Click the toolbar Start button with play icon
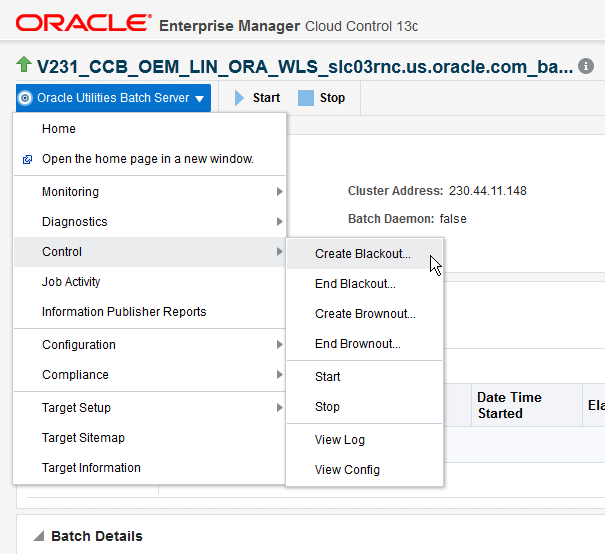This screenshot has height=554, width=605. [257, 98]
